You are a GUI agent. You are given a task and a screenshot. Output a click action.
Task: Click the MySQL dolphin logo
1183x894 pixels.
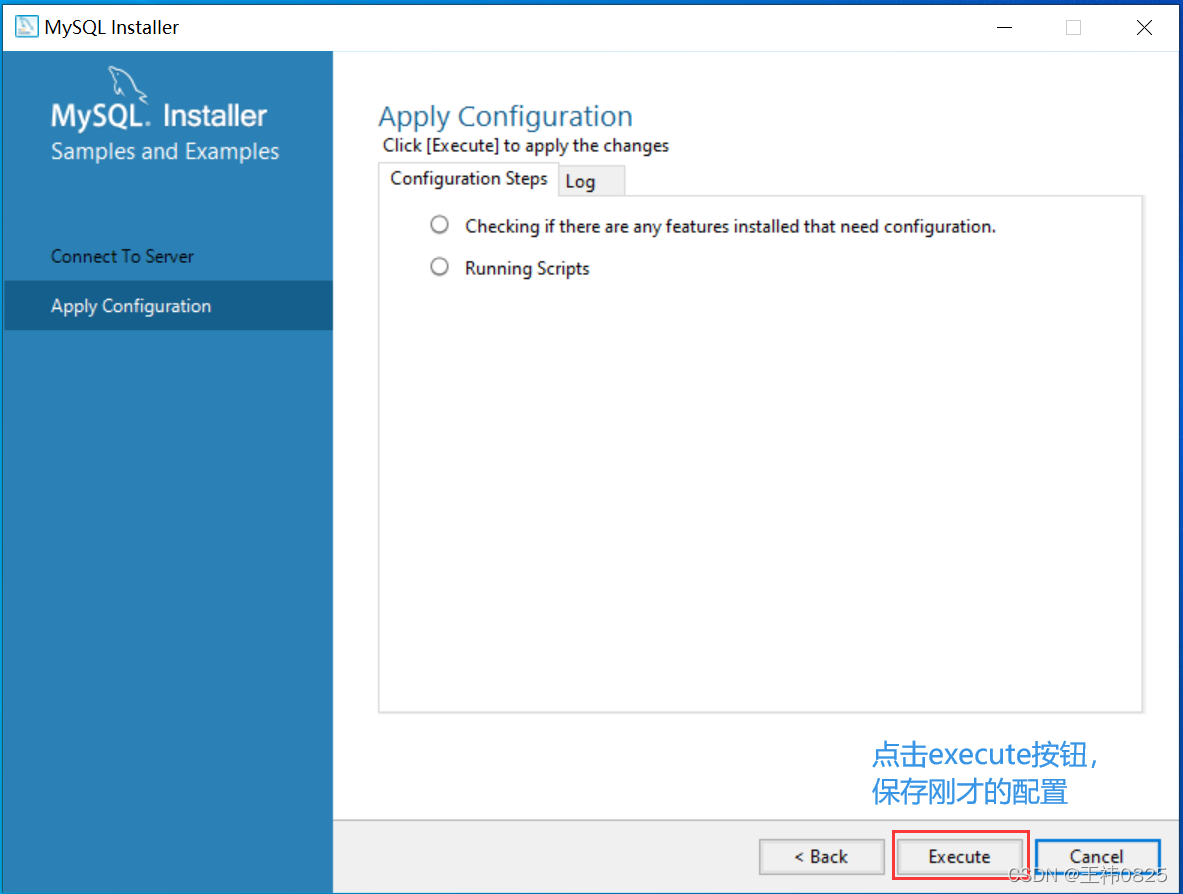pyautogui.click(x=128, y=83)
